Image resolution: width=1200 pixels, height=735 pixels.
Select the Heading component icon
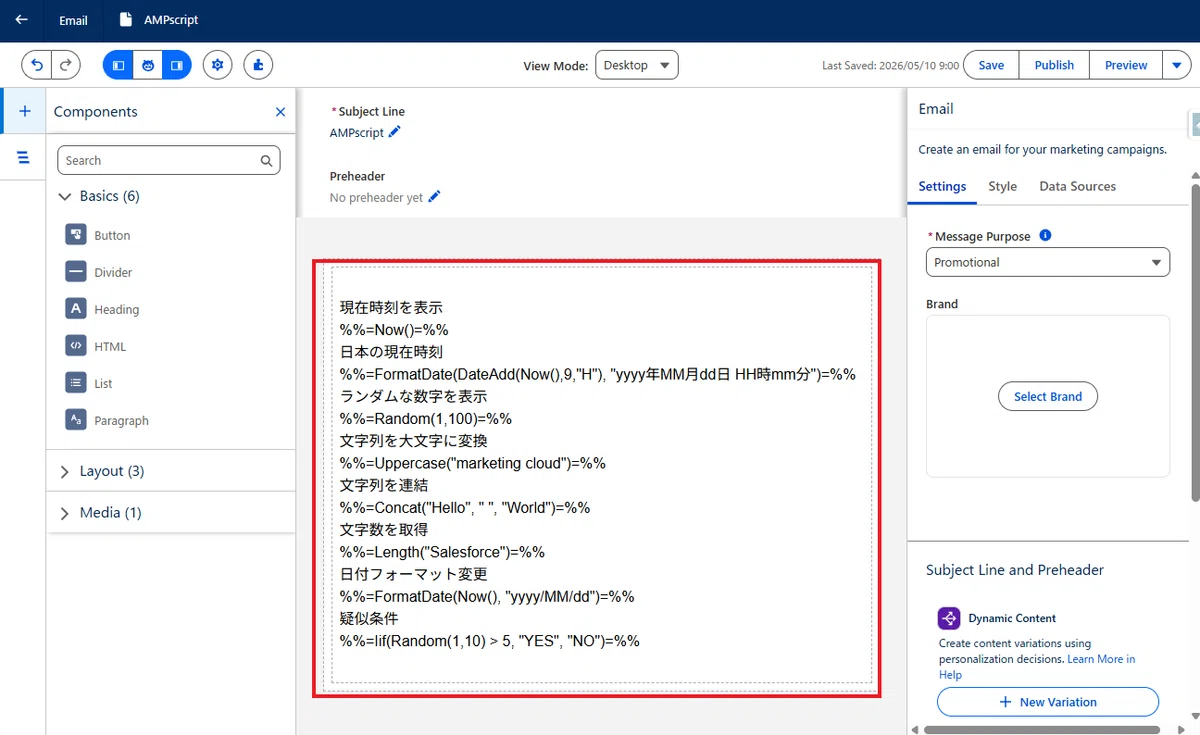pos(76,309)
